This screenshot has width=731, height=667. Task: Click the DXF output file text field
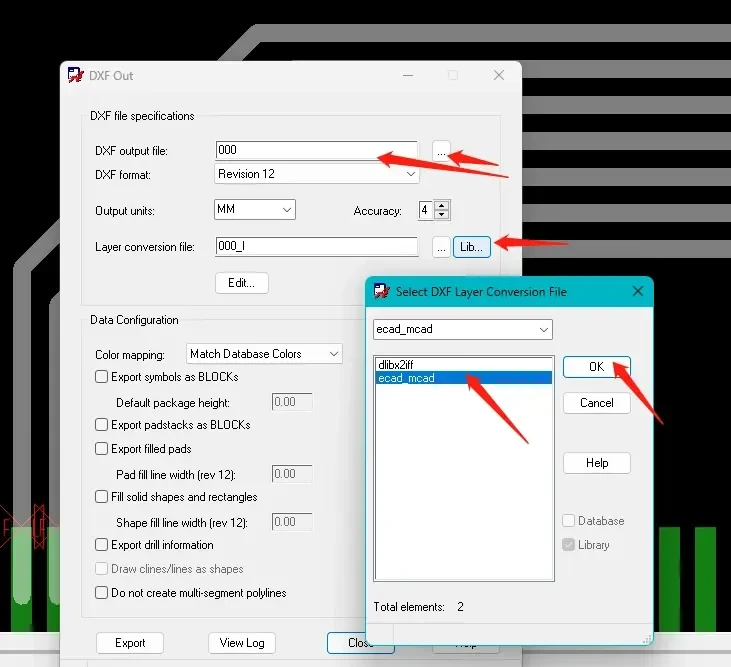point(316,150)
